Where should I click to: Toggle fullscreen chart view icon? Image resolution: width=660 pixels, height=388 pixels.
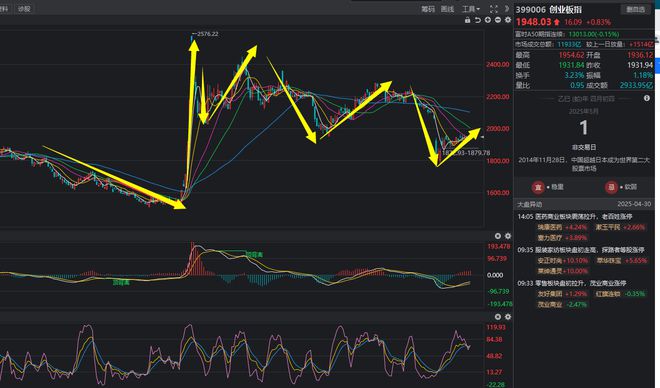coord(494,9)
